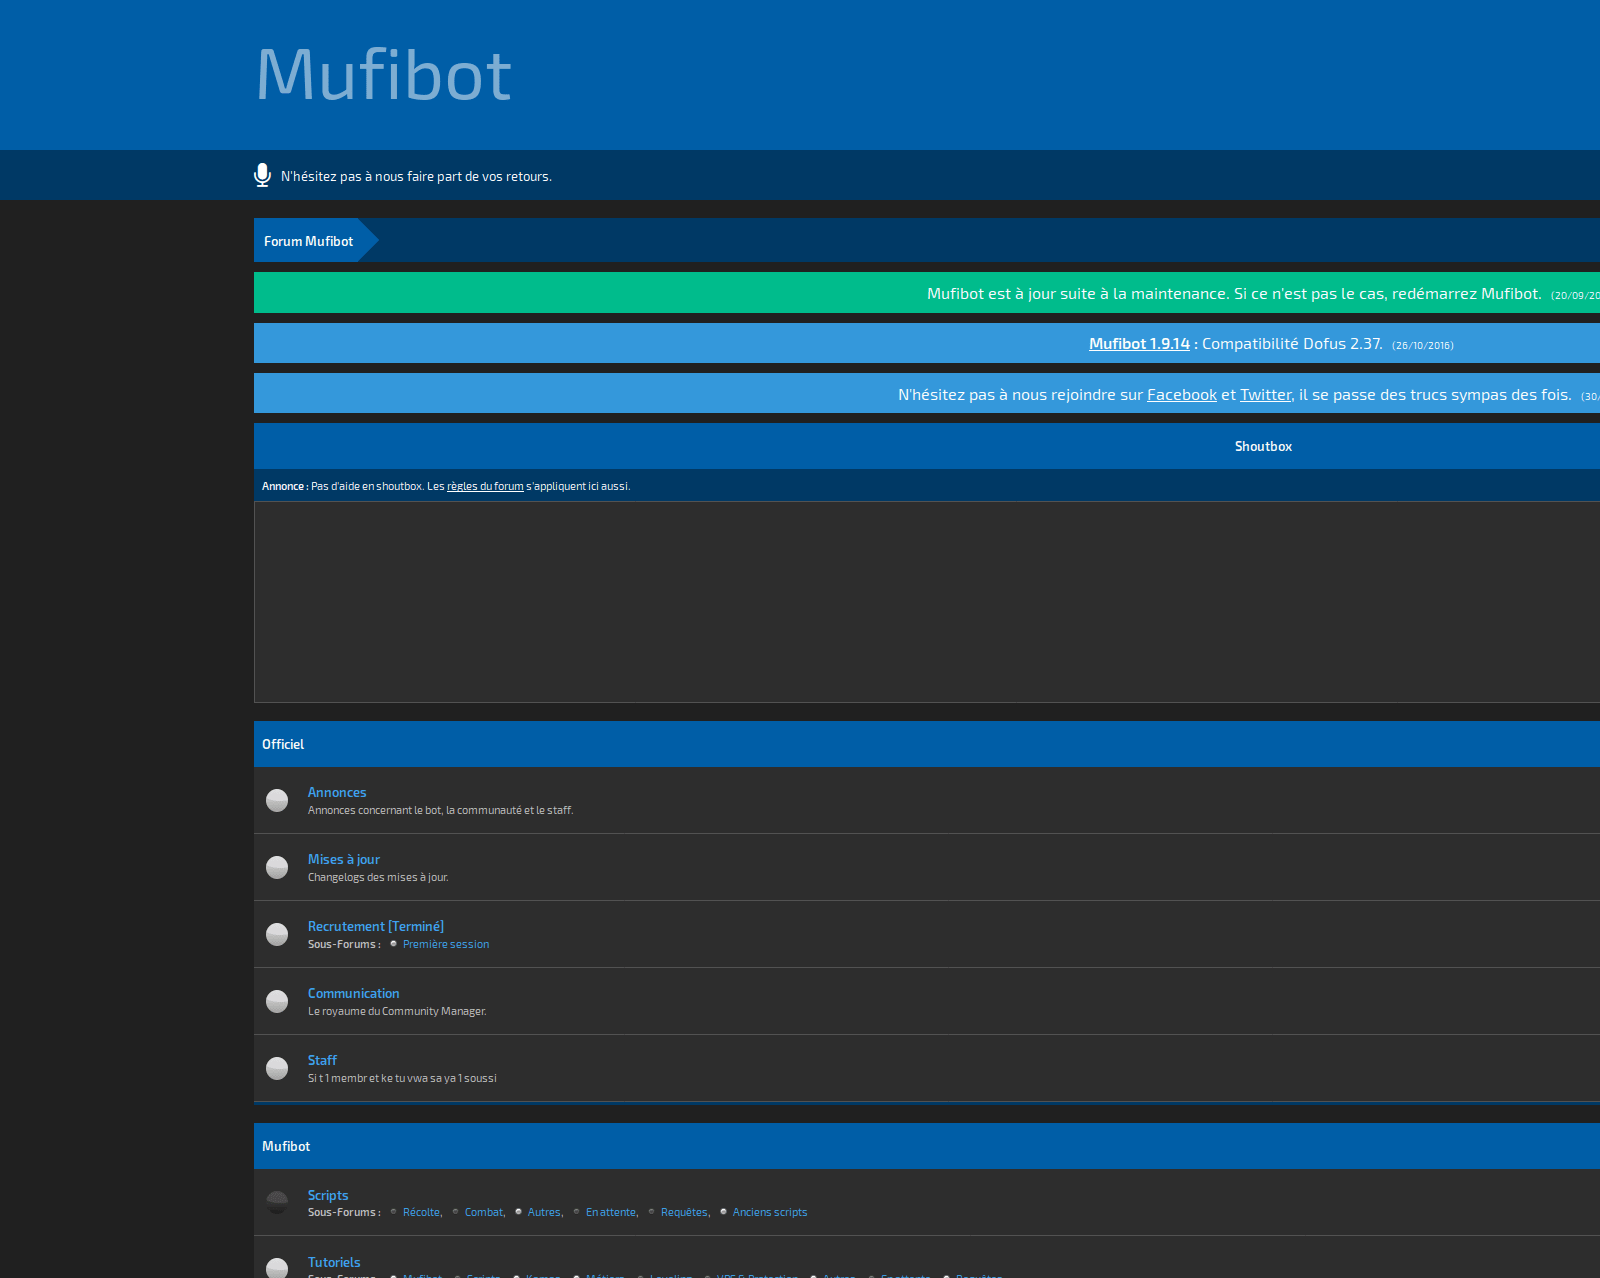Click the Mufibot site logo
The height and width of the screenshot is (1278, 1600).
(384, 75)
